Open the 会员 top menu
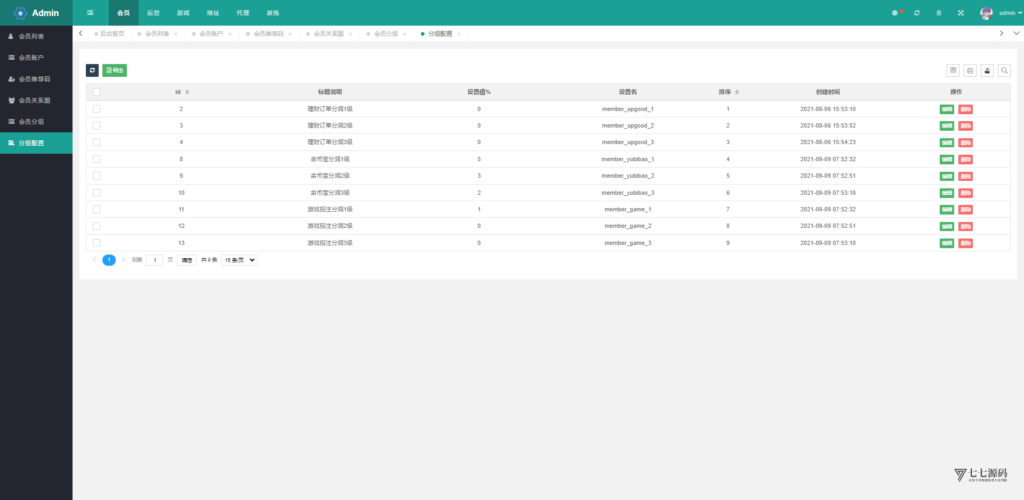Image resolution: width=1024 pixels, height=500 pixels. 123,13
